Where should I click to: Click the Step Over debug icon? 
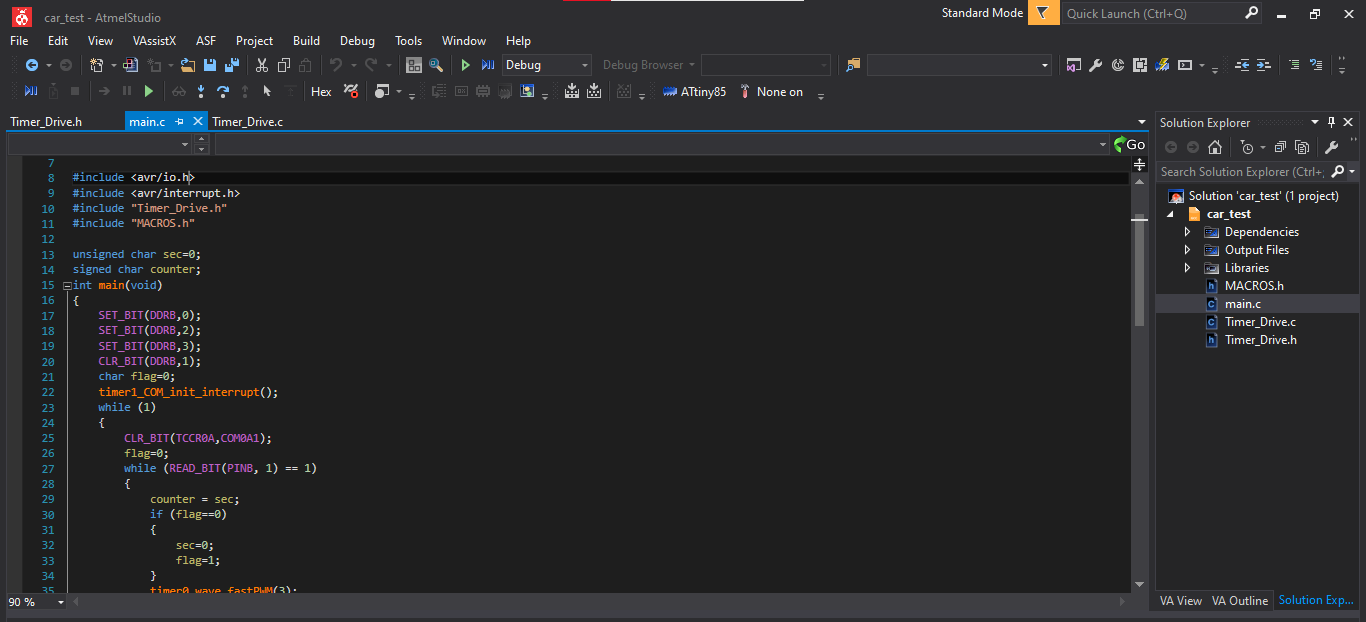(x=222, y=91)
